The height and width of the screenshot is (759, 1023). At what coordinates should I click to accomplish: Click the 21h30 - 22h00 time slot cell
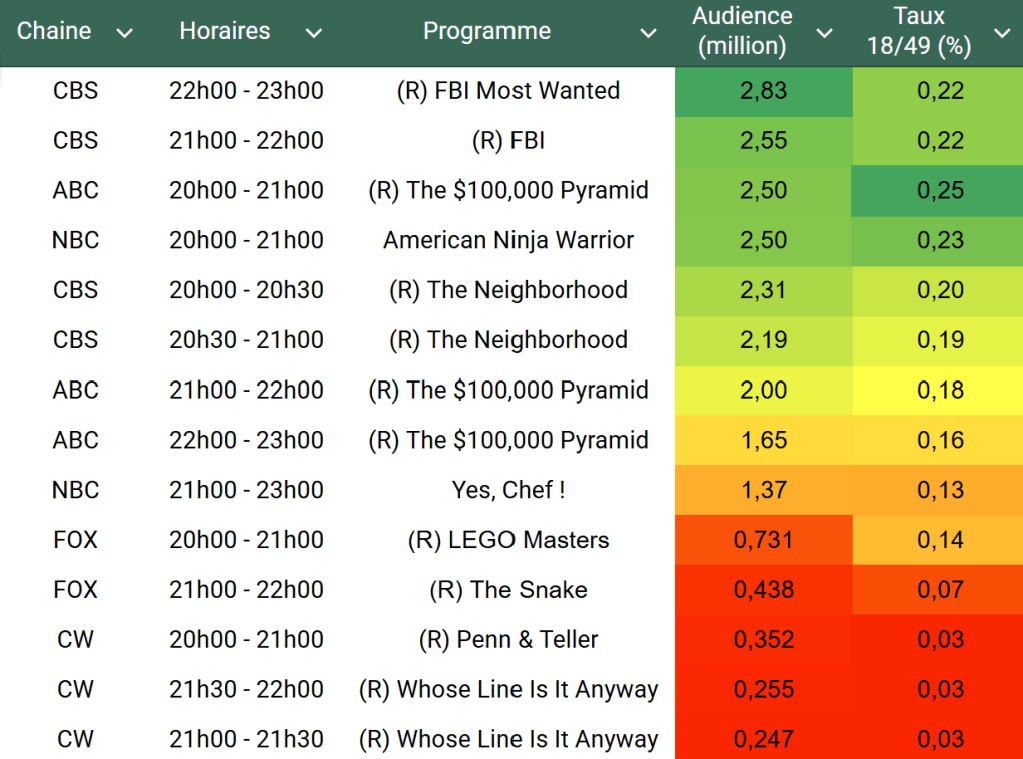coord(246,689)
